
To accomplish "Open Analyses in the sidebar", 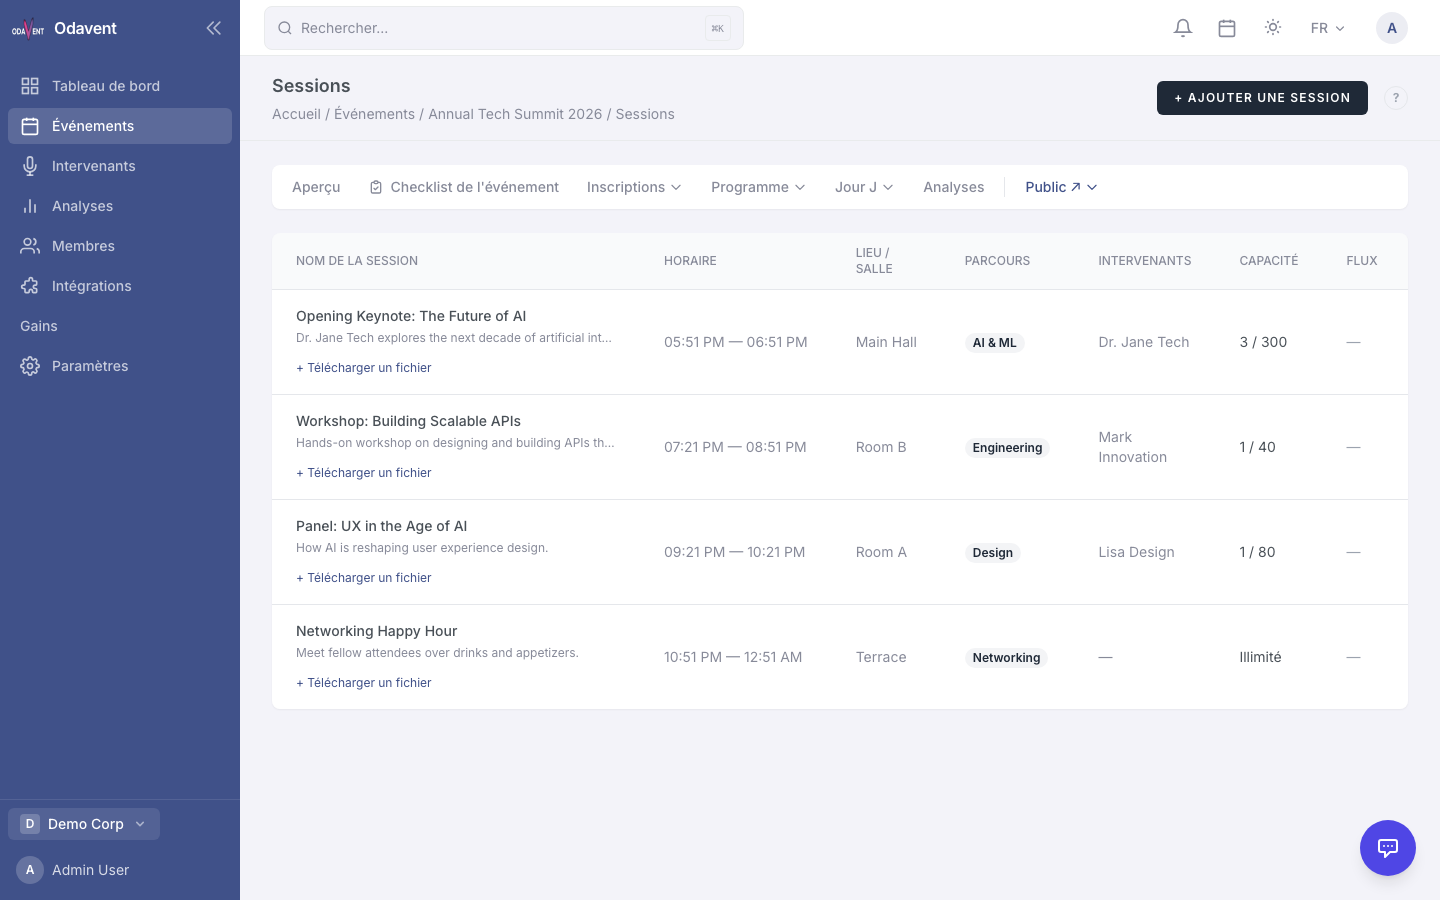I will point(120,206).
